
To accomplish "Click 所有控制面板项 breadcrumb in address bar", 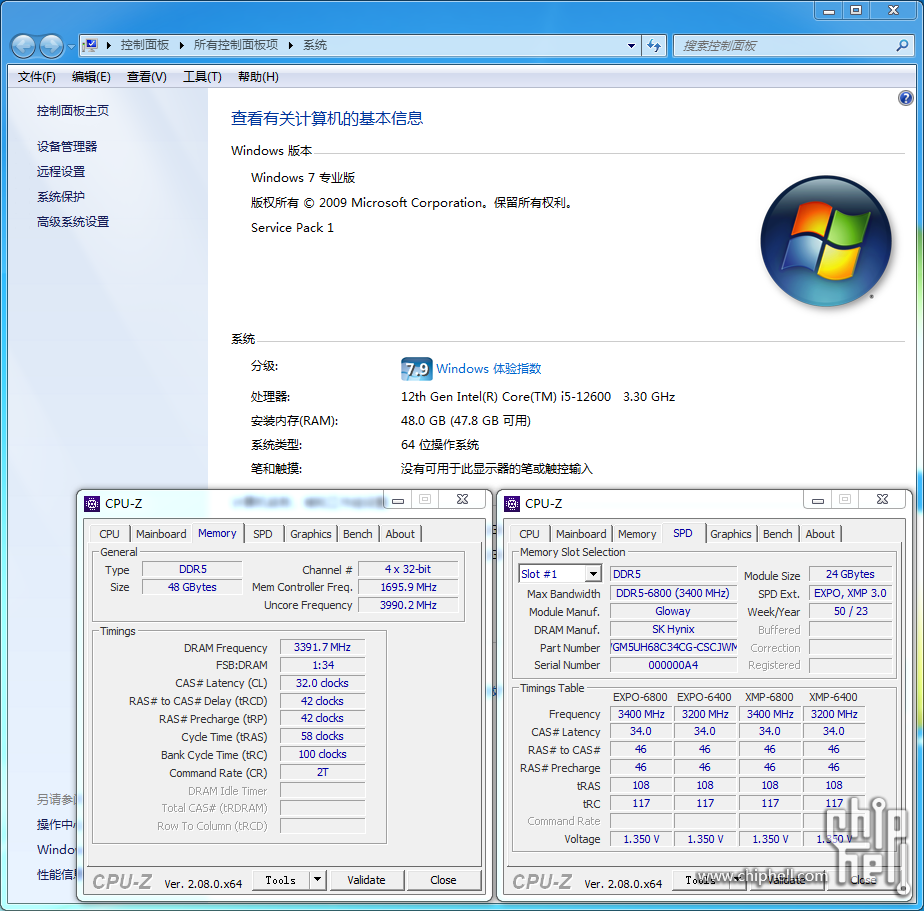I will 236,45.
